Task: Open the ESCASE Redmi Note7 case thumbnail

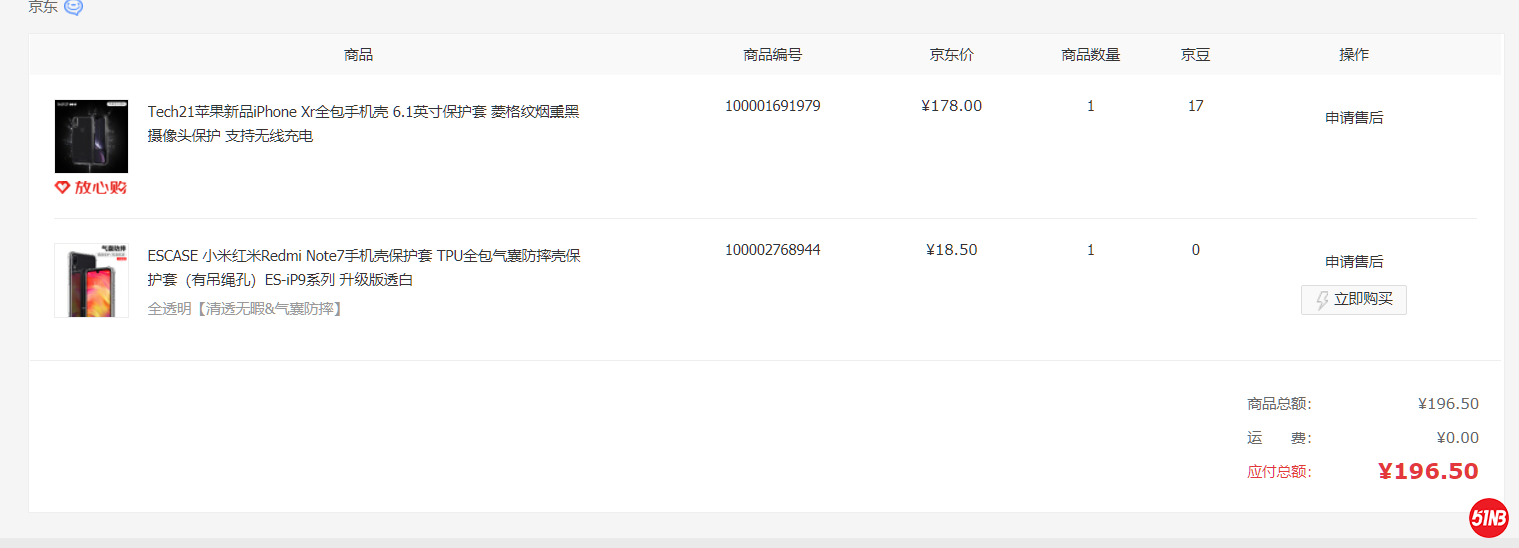Action: (91, 280)
